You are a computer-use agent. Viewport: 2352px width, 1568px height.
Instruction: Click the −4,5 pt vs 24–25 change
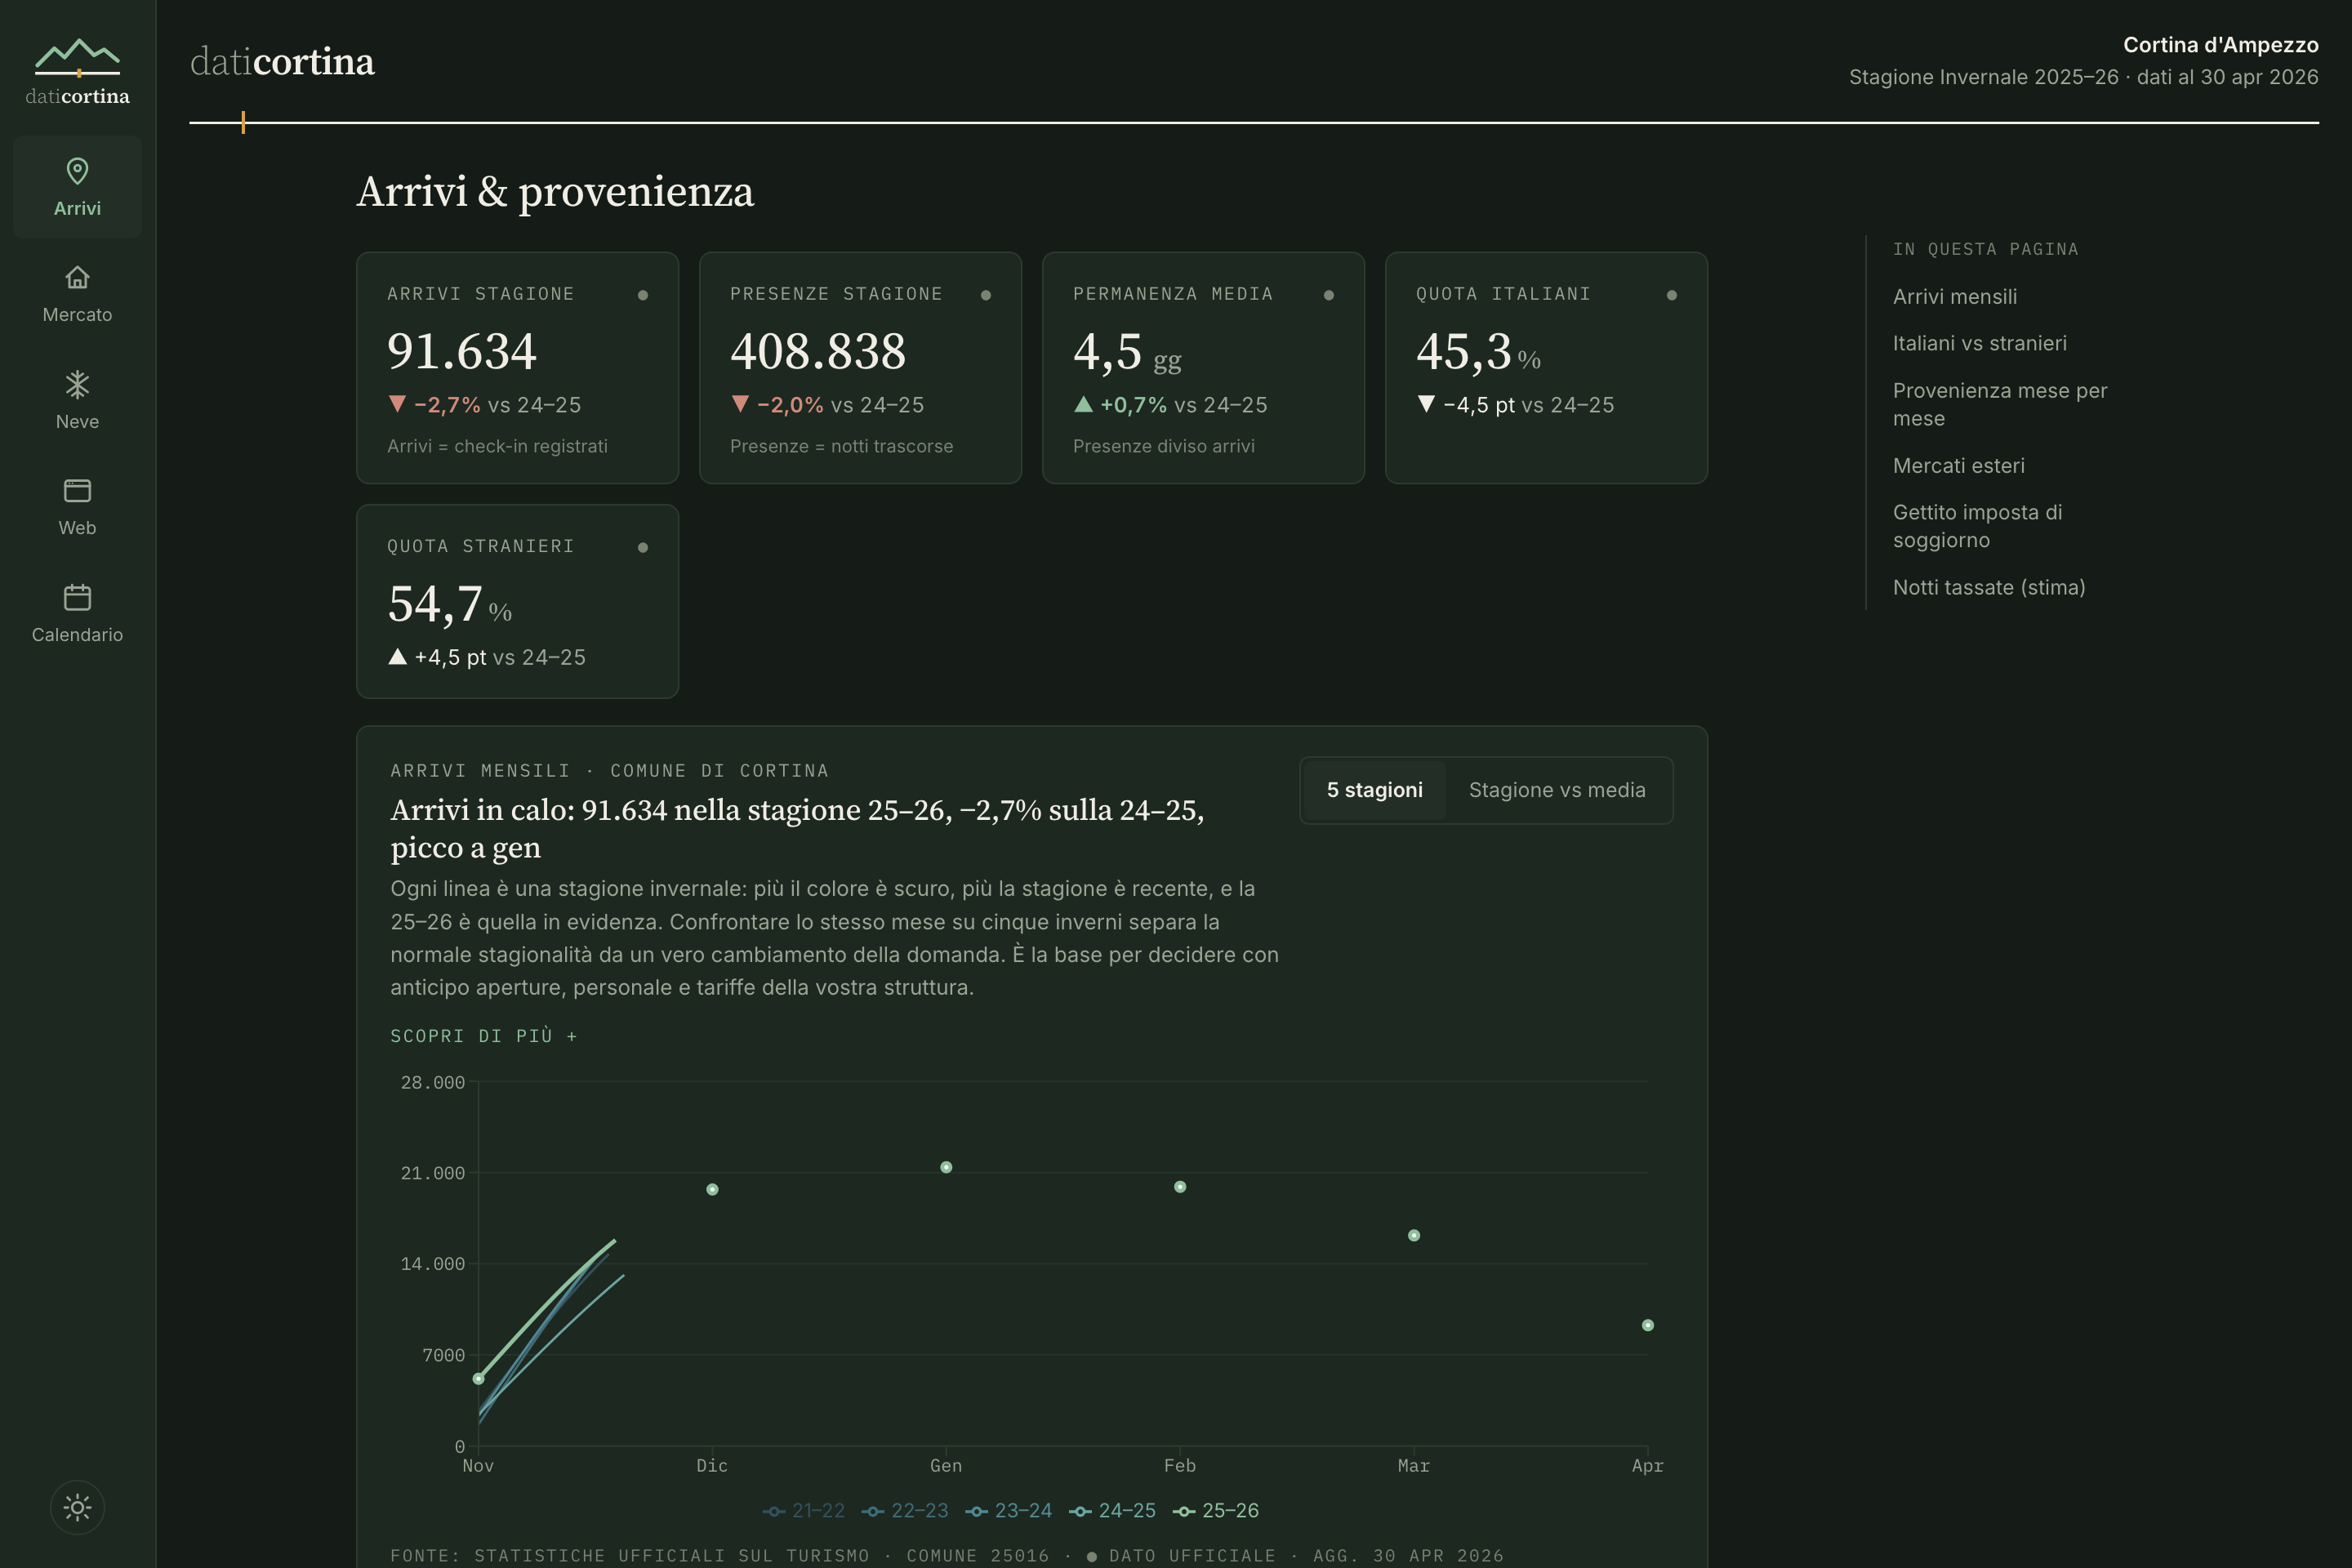point(1515,405)
